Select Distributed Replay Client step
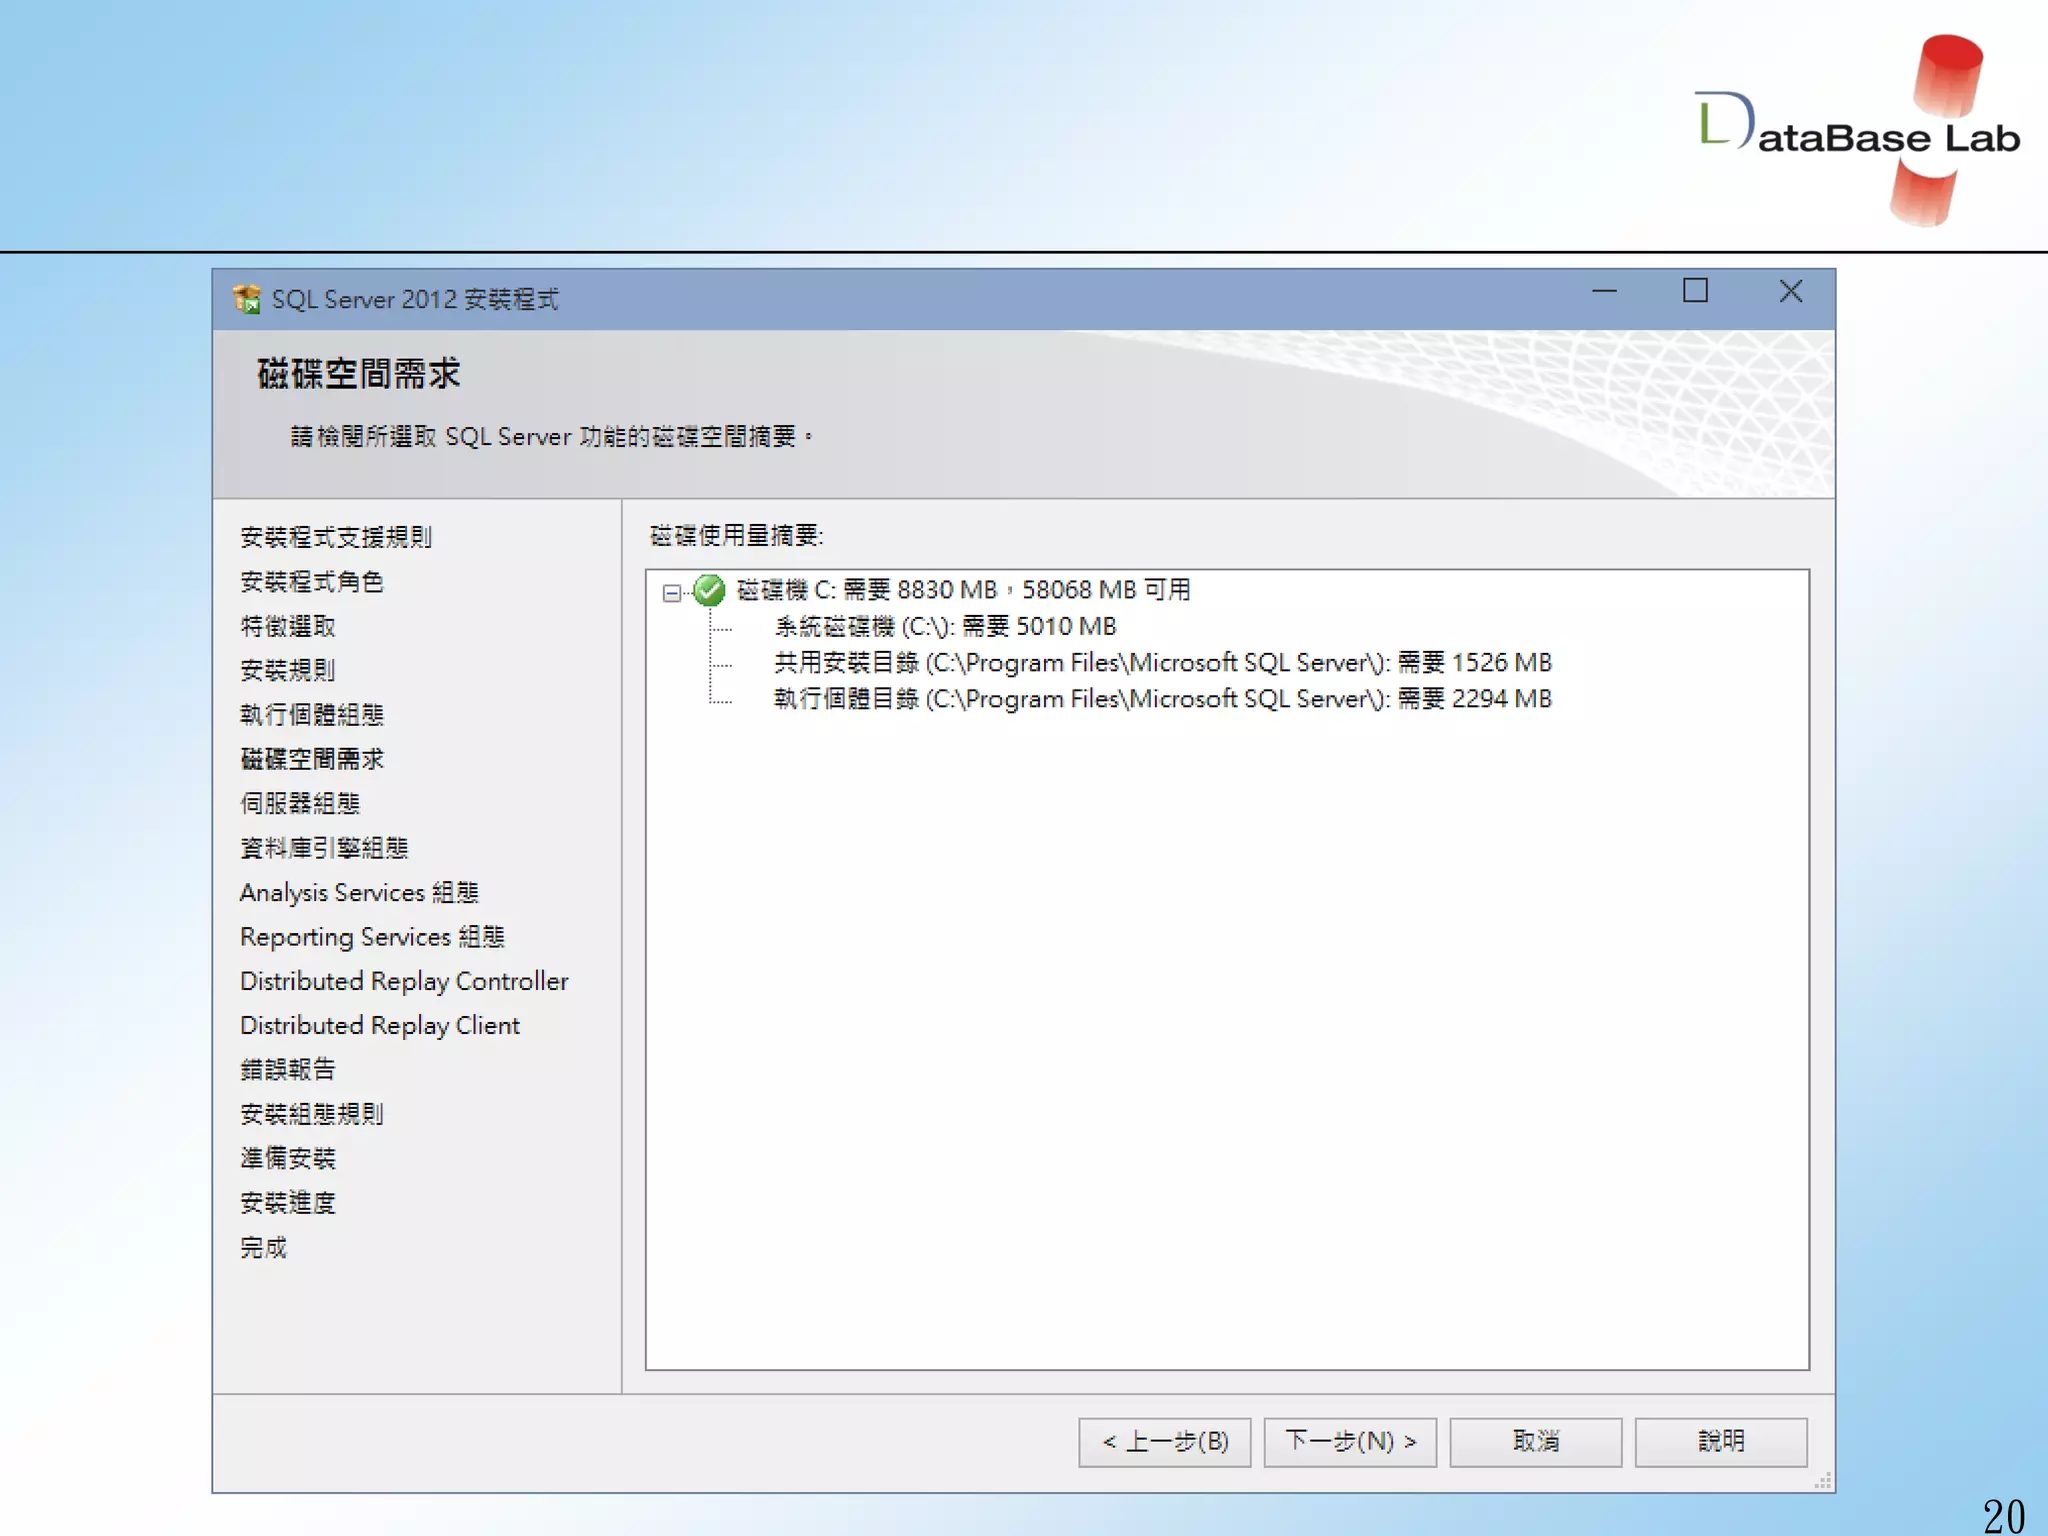 (x=380, y=1025)
